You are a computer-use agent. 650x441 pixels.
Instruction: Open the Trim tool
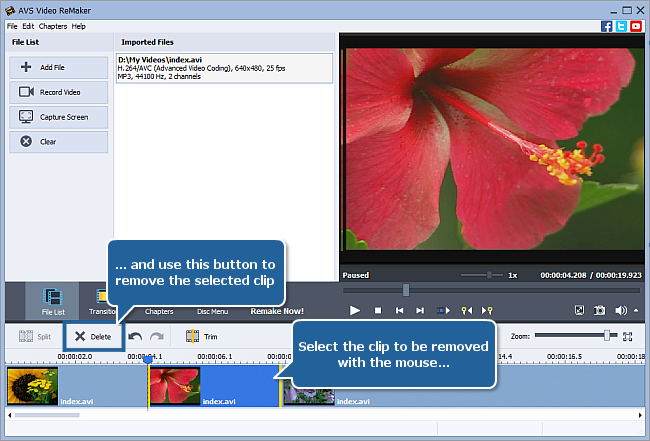(201, 336)
